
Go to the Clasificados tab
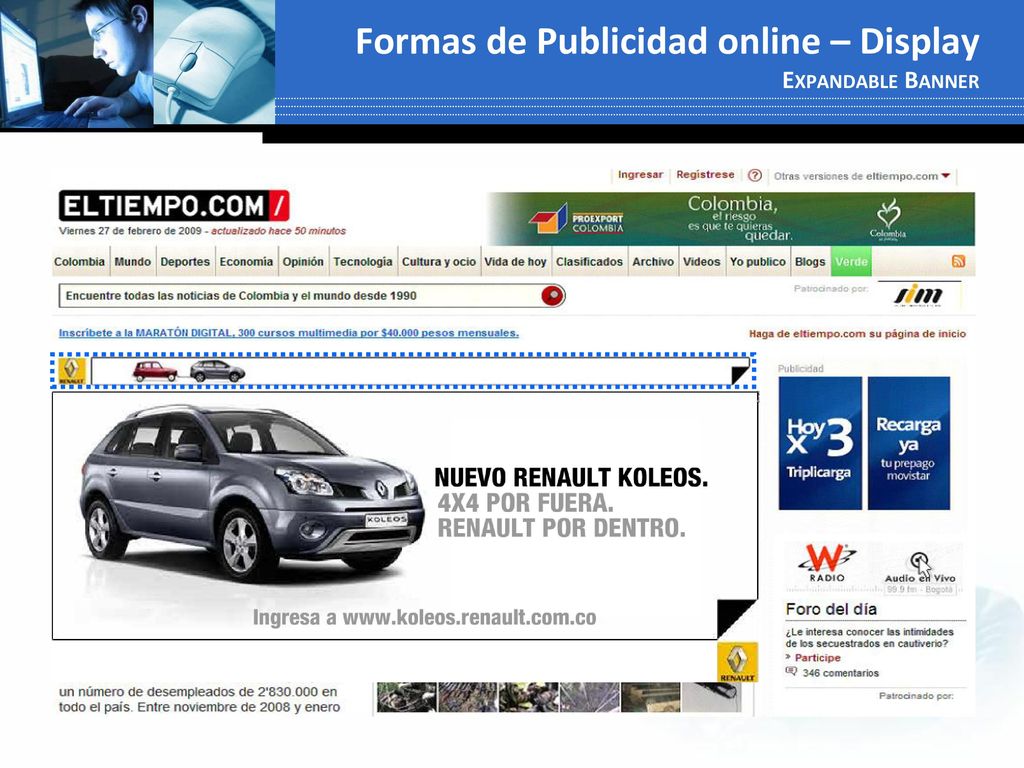click(589, 262)
